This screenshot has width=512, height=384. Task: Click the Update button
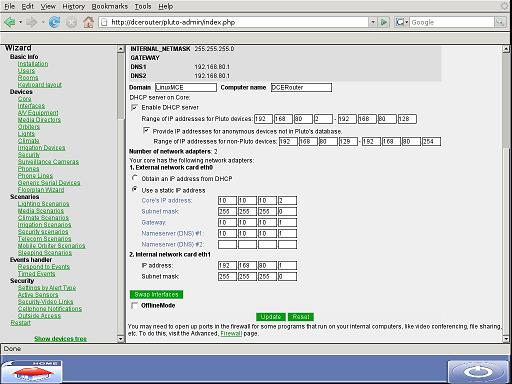coord(271,316)
